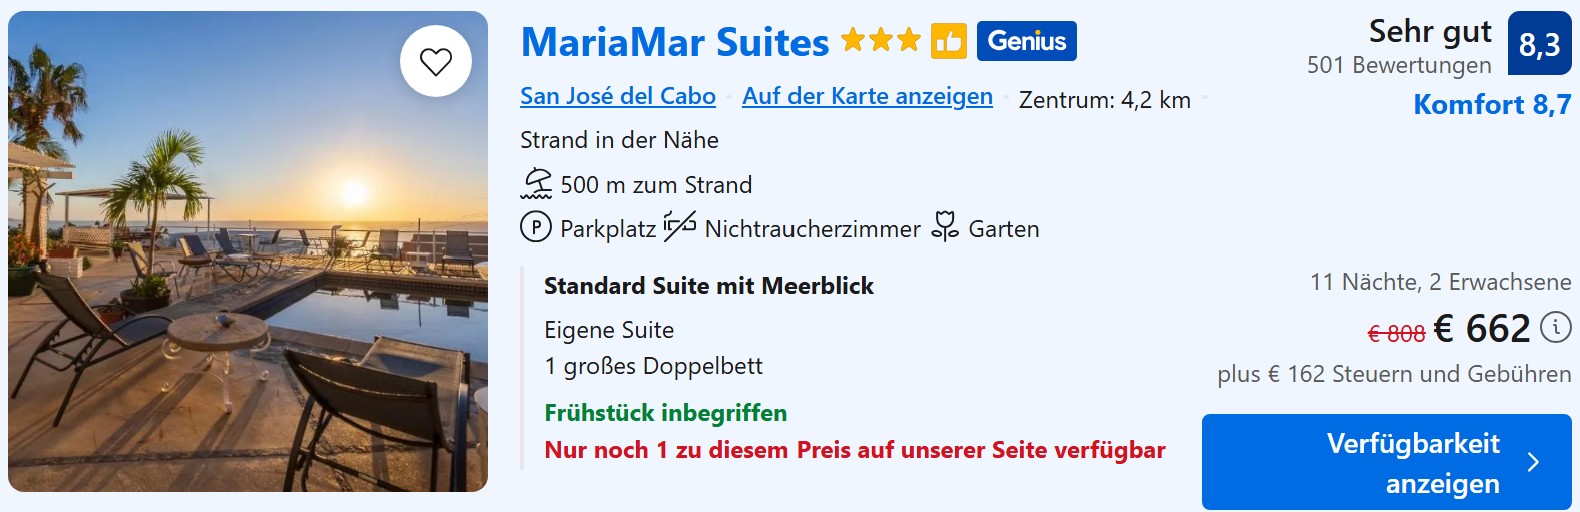Viewport: 1580px width, 512px height.
Task: Open the San José del Cabo link
Action: coord(618,96)
